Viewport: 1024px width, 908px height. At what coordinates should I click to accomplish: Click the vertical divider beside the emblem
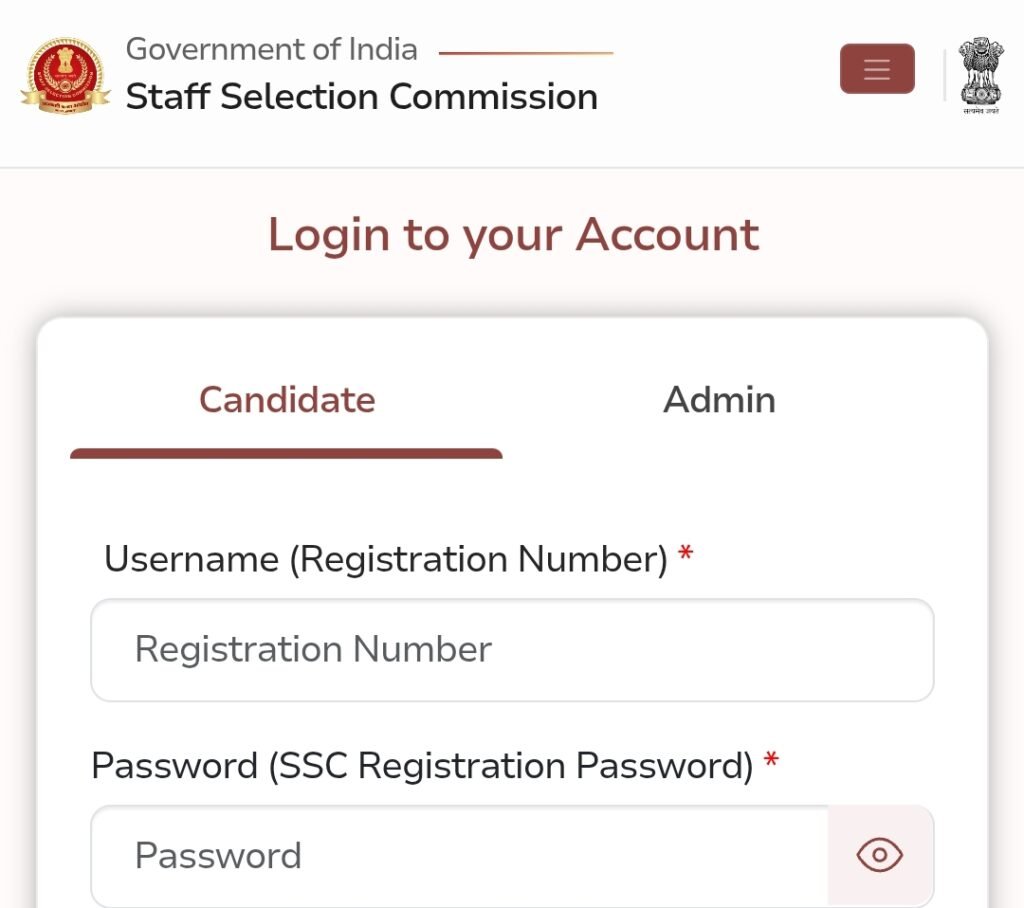click(x=945, y=75)
